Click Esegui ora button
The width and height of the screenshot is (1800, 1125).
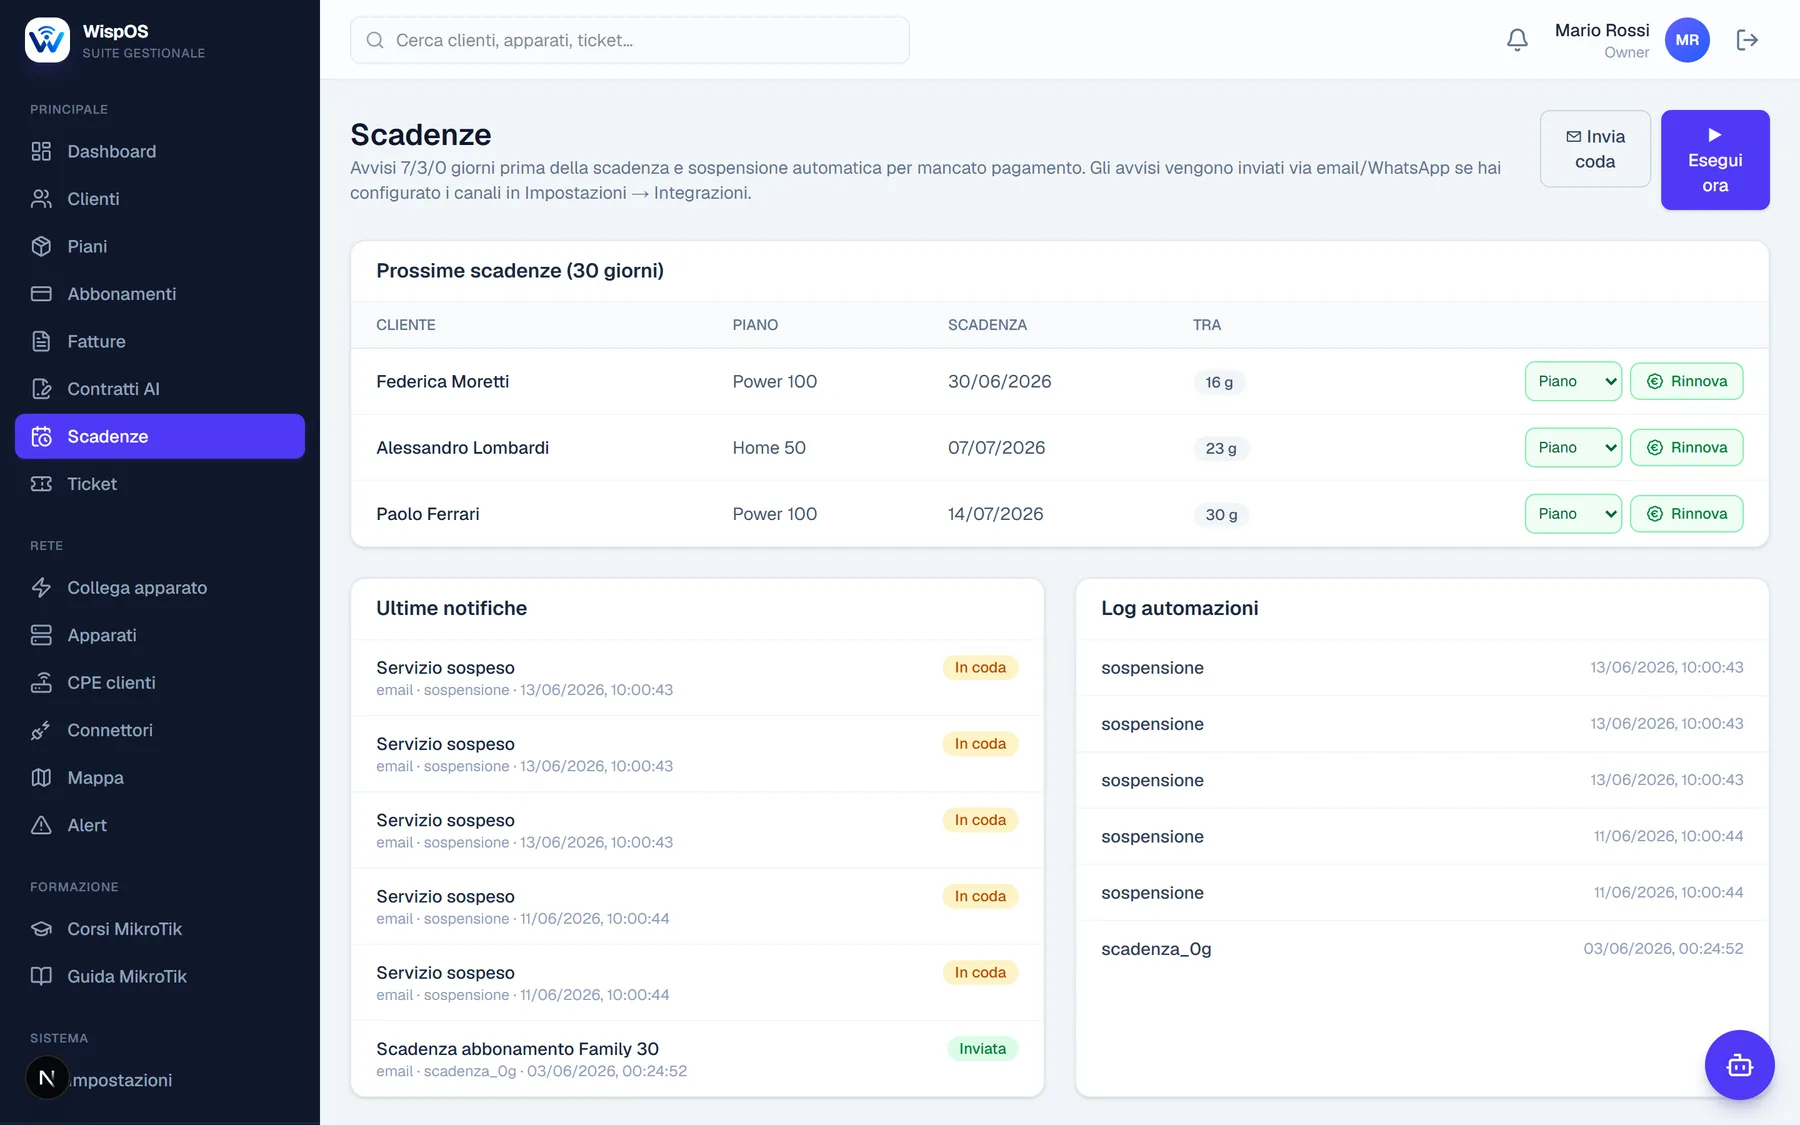tap(1715, 160)
